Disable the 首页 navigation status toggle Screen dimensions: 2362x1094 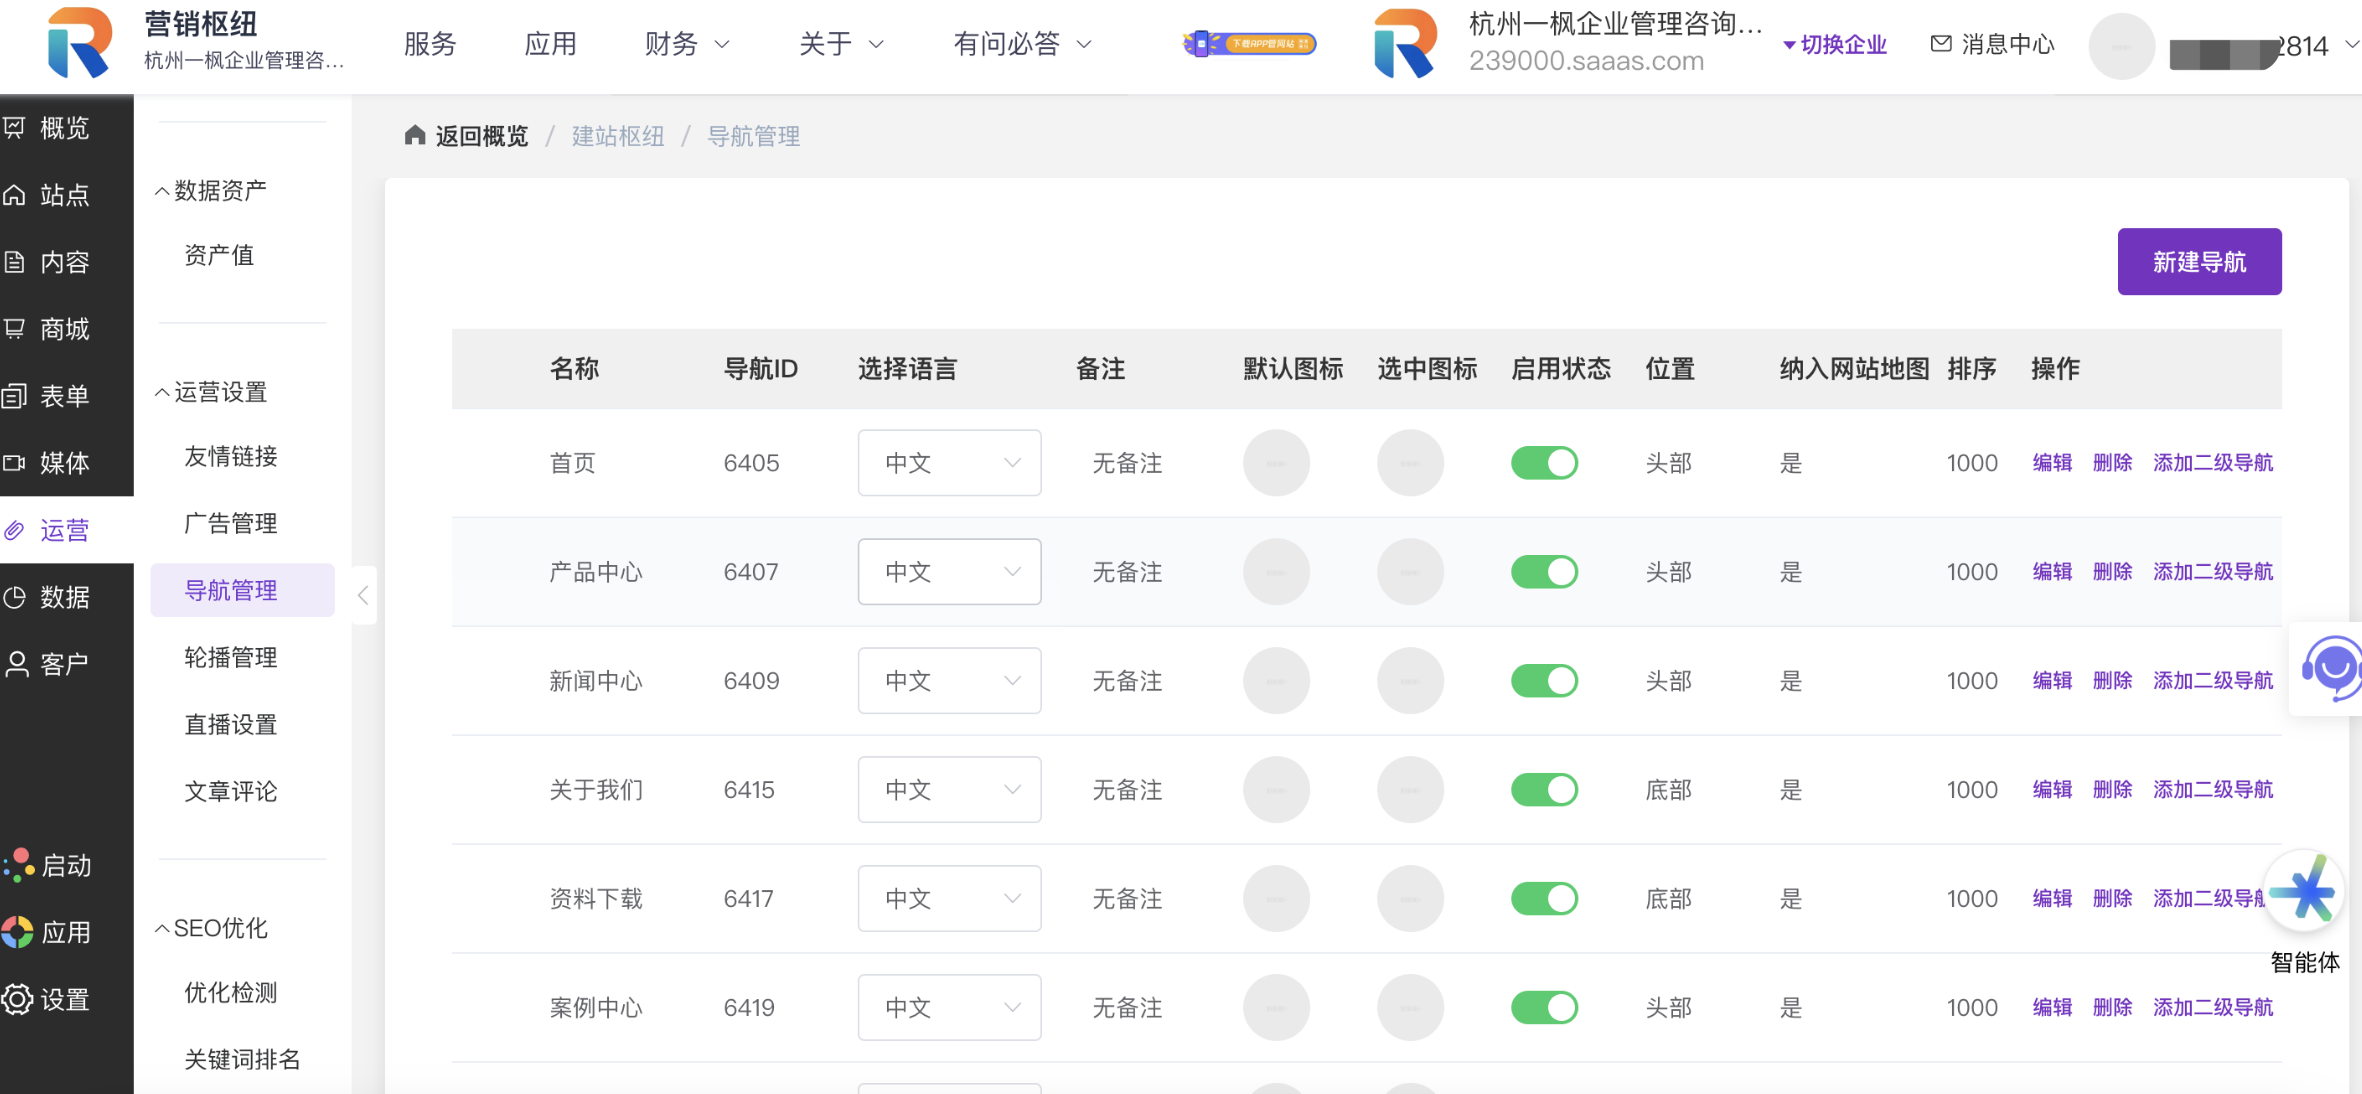click(1544, 463)
